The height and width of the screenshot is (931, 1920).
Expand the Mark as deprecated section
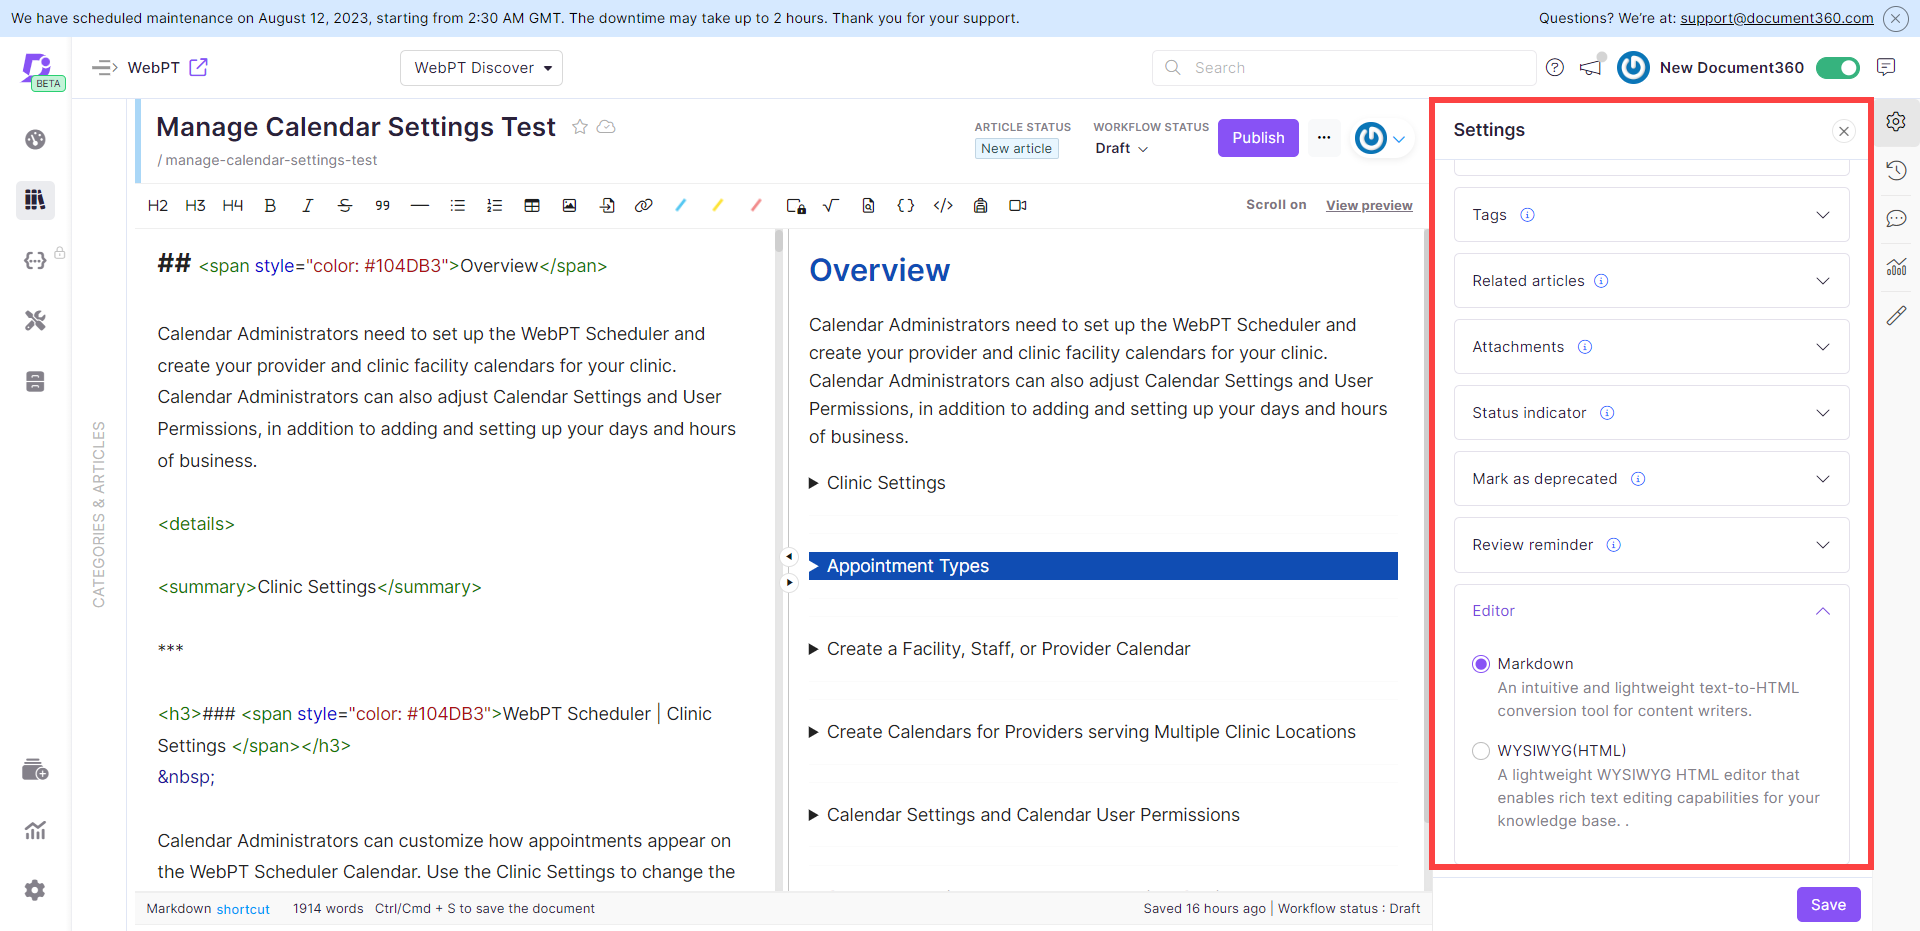[1651, 479]
